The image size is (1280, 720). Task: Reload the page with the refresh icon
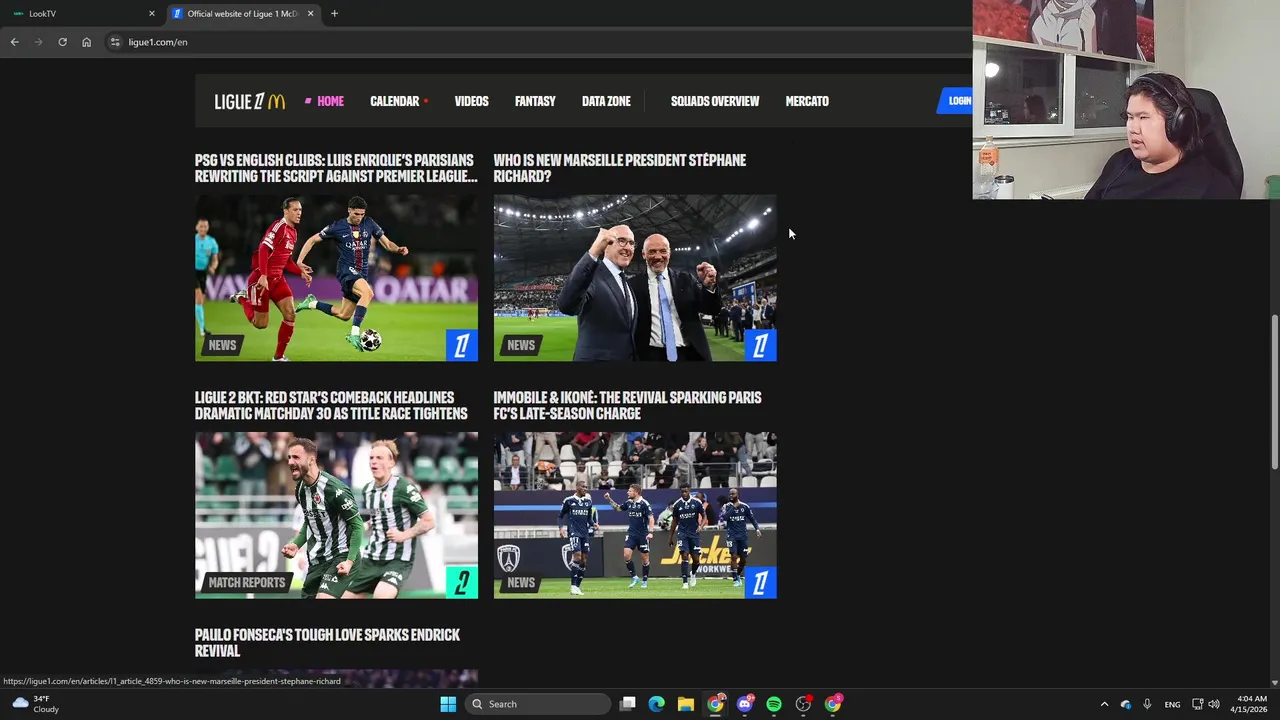[62, 42]
